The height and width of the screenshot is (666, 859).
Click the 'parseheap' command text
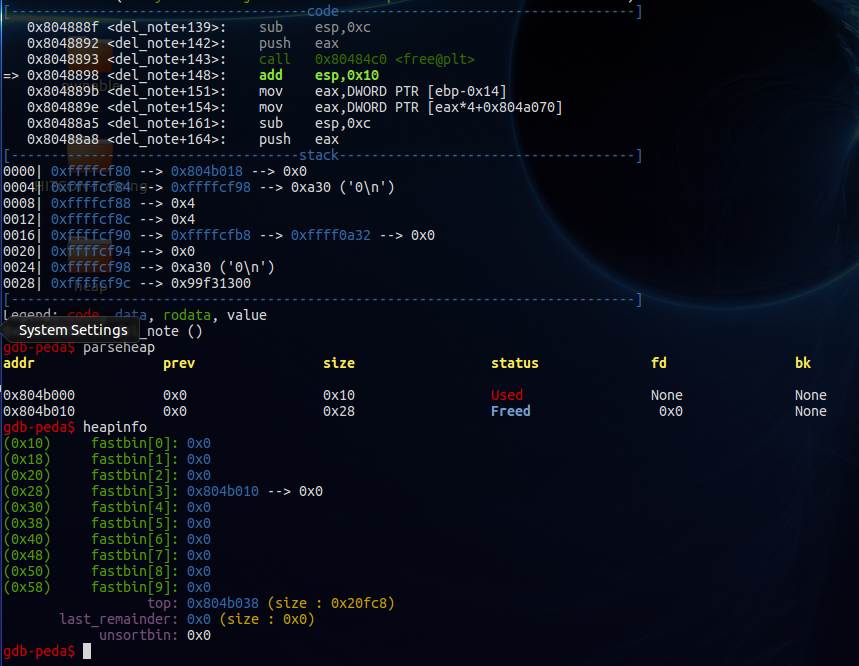[x=119, y=347]
